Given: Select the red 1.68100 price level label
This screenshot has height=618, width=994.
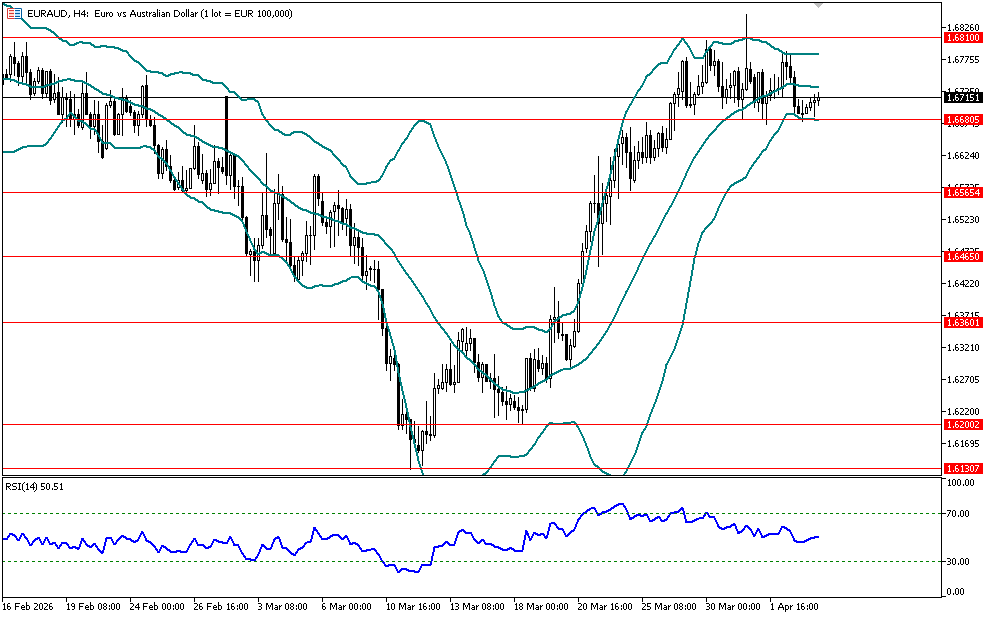Looking at the screenshot, I should coord(961,37).
